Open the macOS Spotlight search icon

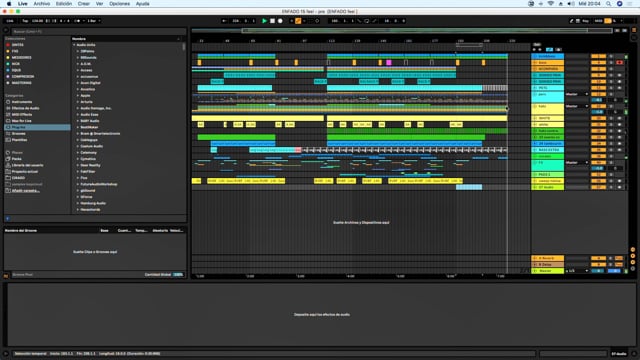click(609, 4)
